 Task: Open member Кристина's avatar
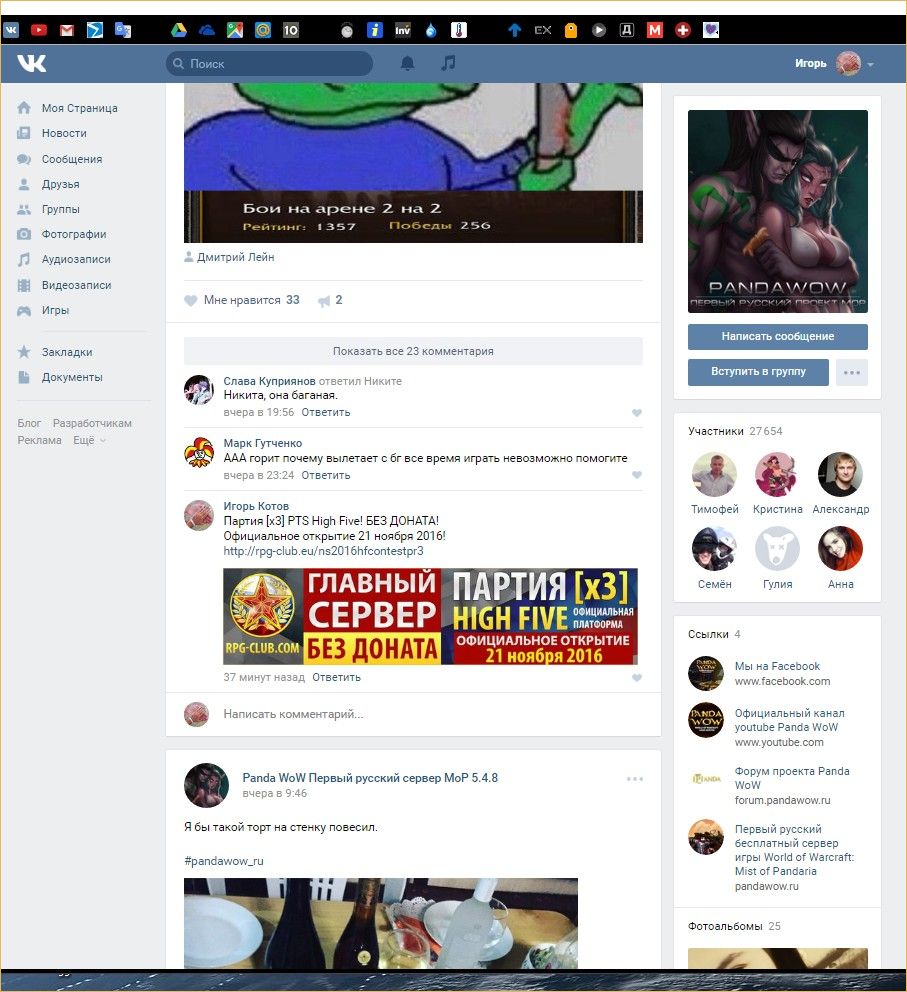(777, 474)
